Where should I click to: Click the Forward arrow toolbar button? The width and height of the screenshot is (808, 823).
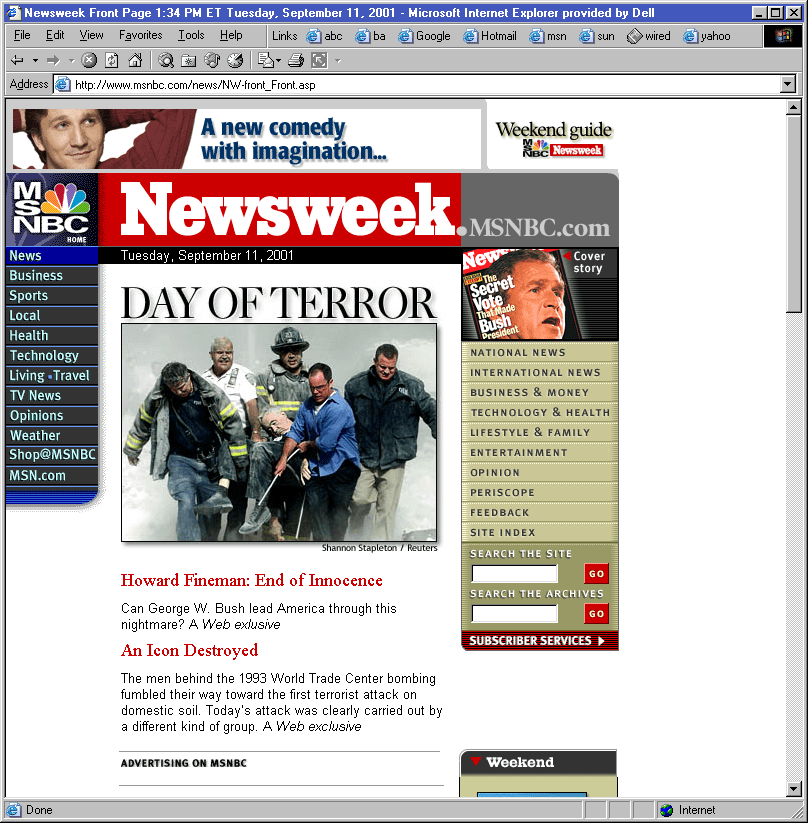[x=53, y=61]
